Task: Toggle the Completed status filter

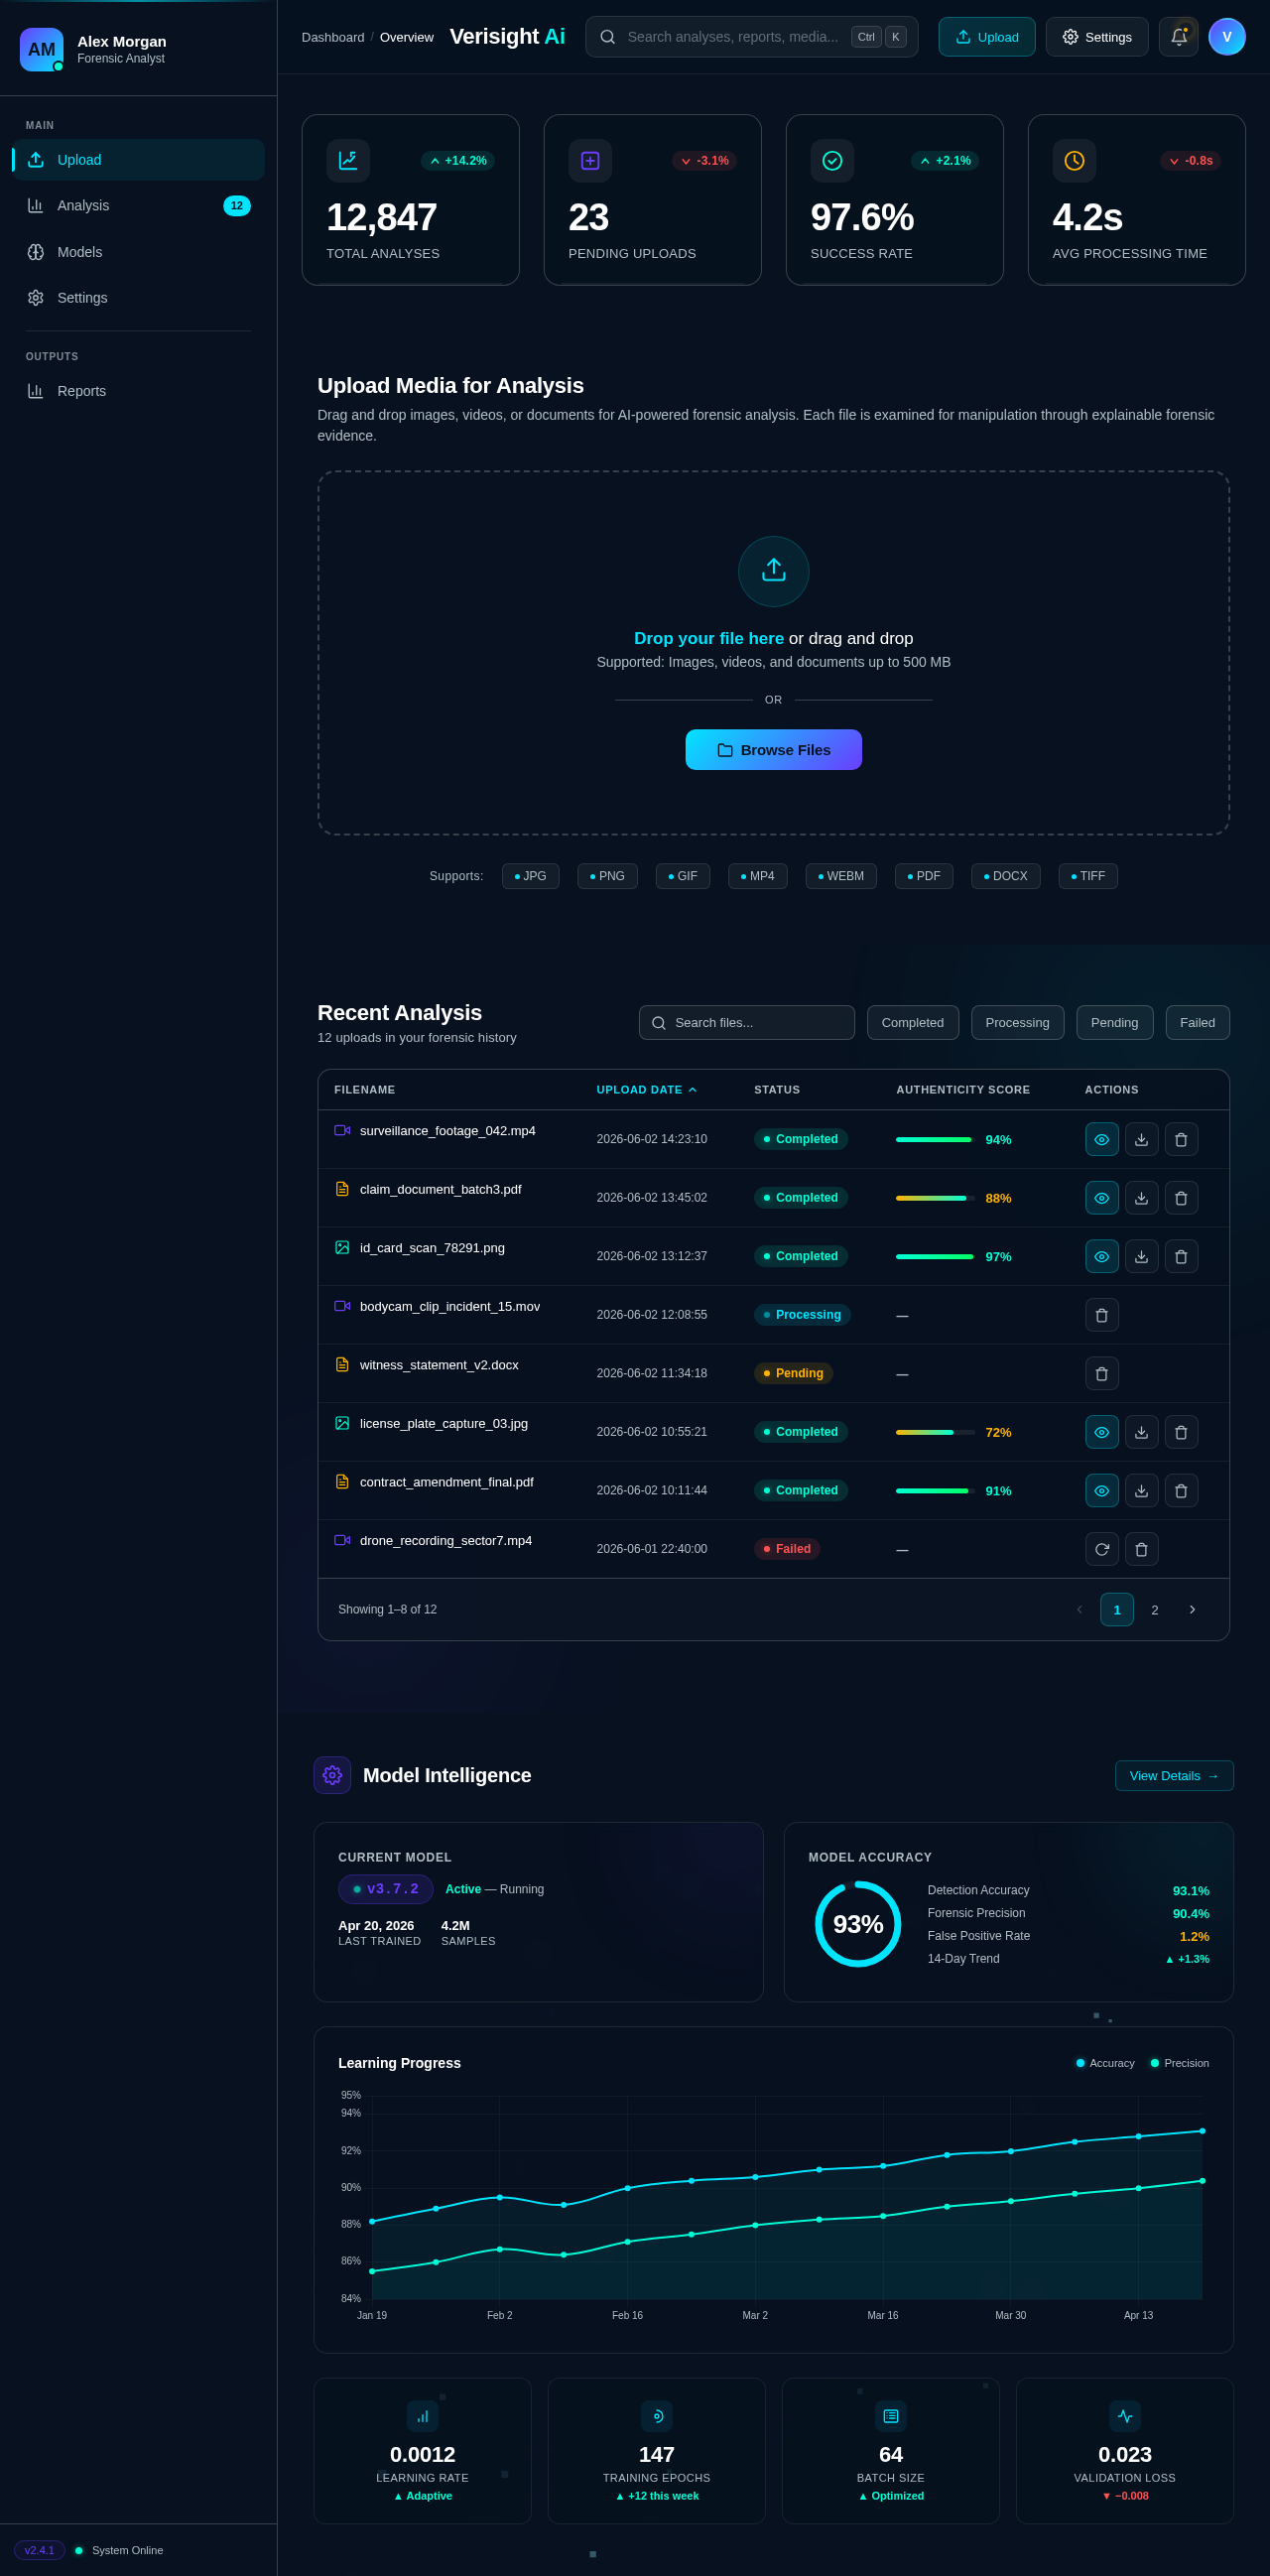Action: point(912,1022)
